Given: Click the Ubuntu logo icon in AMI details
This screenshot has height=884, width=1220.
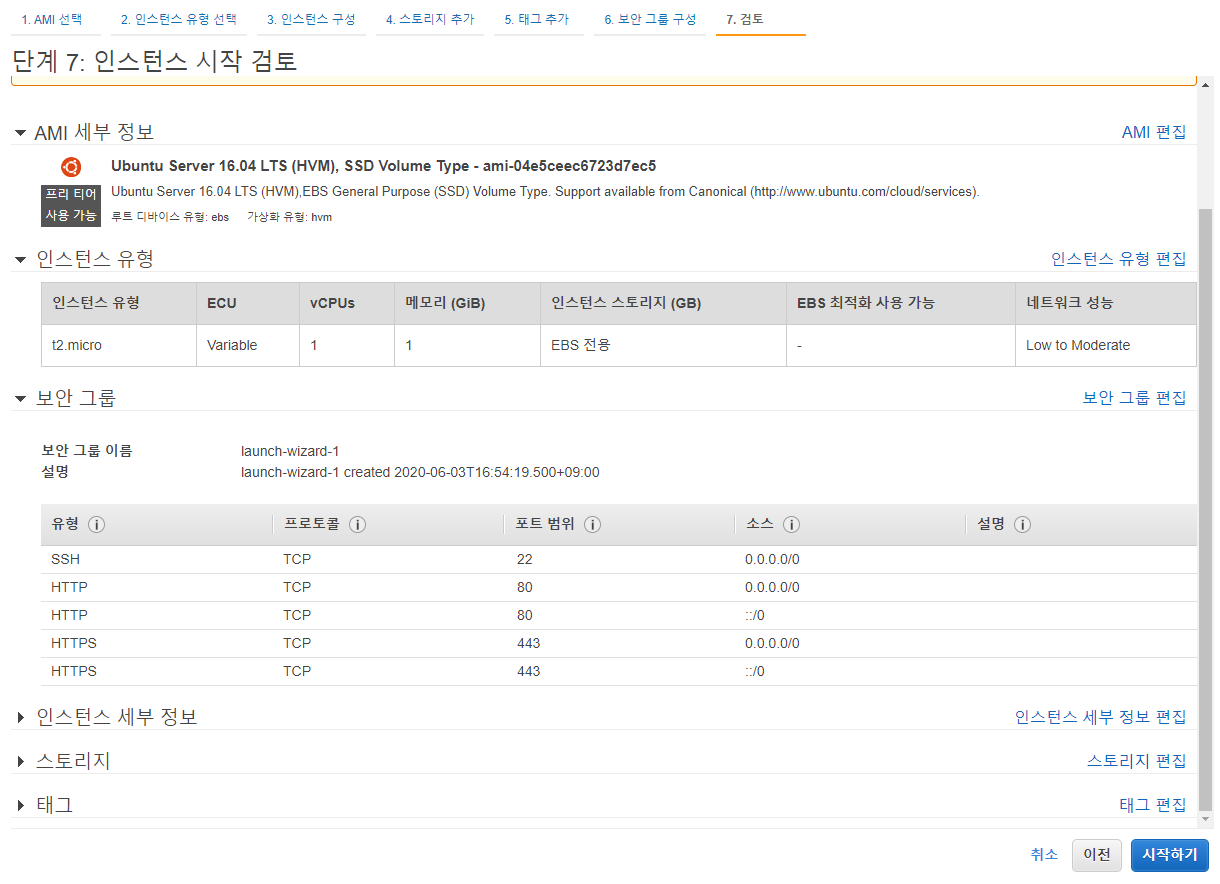Looking at the screenshot, I should [71, 167].
